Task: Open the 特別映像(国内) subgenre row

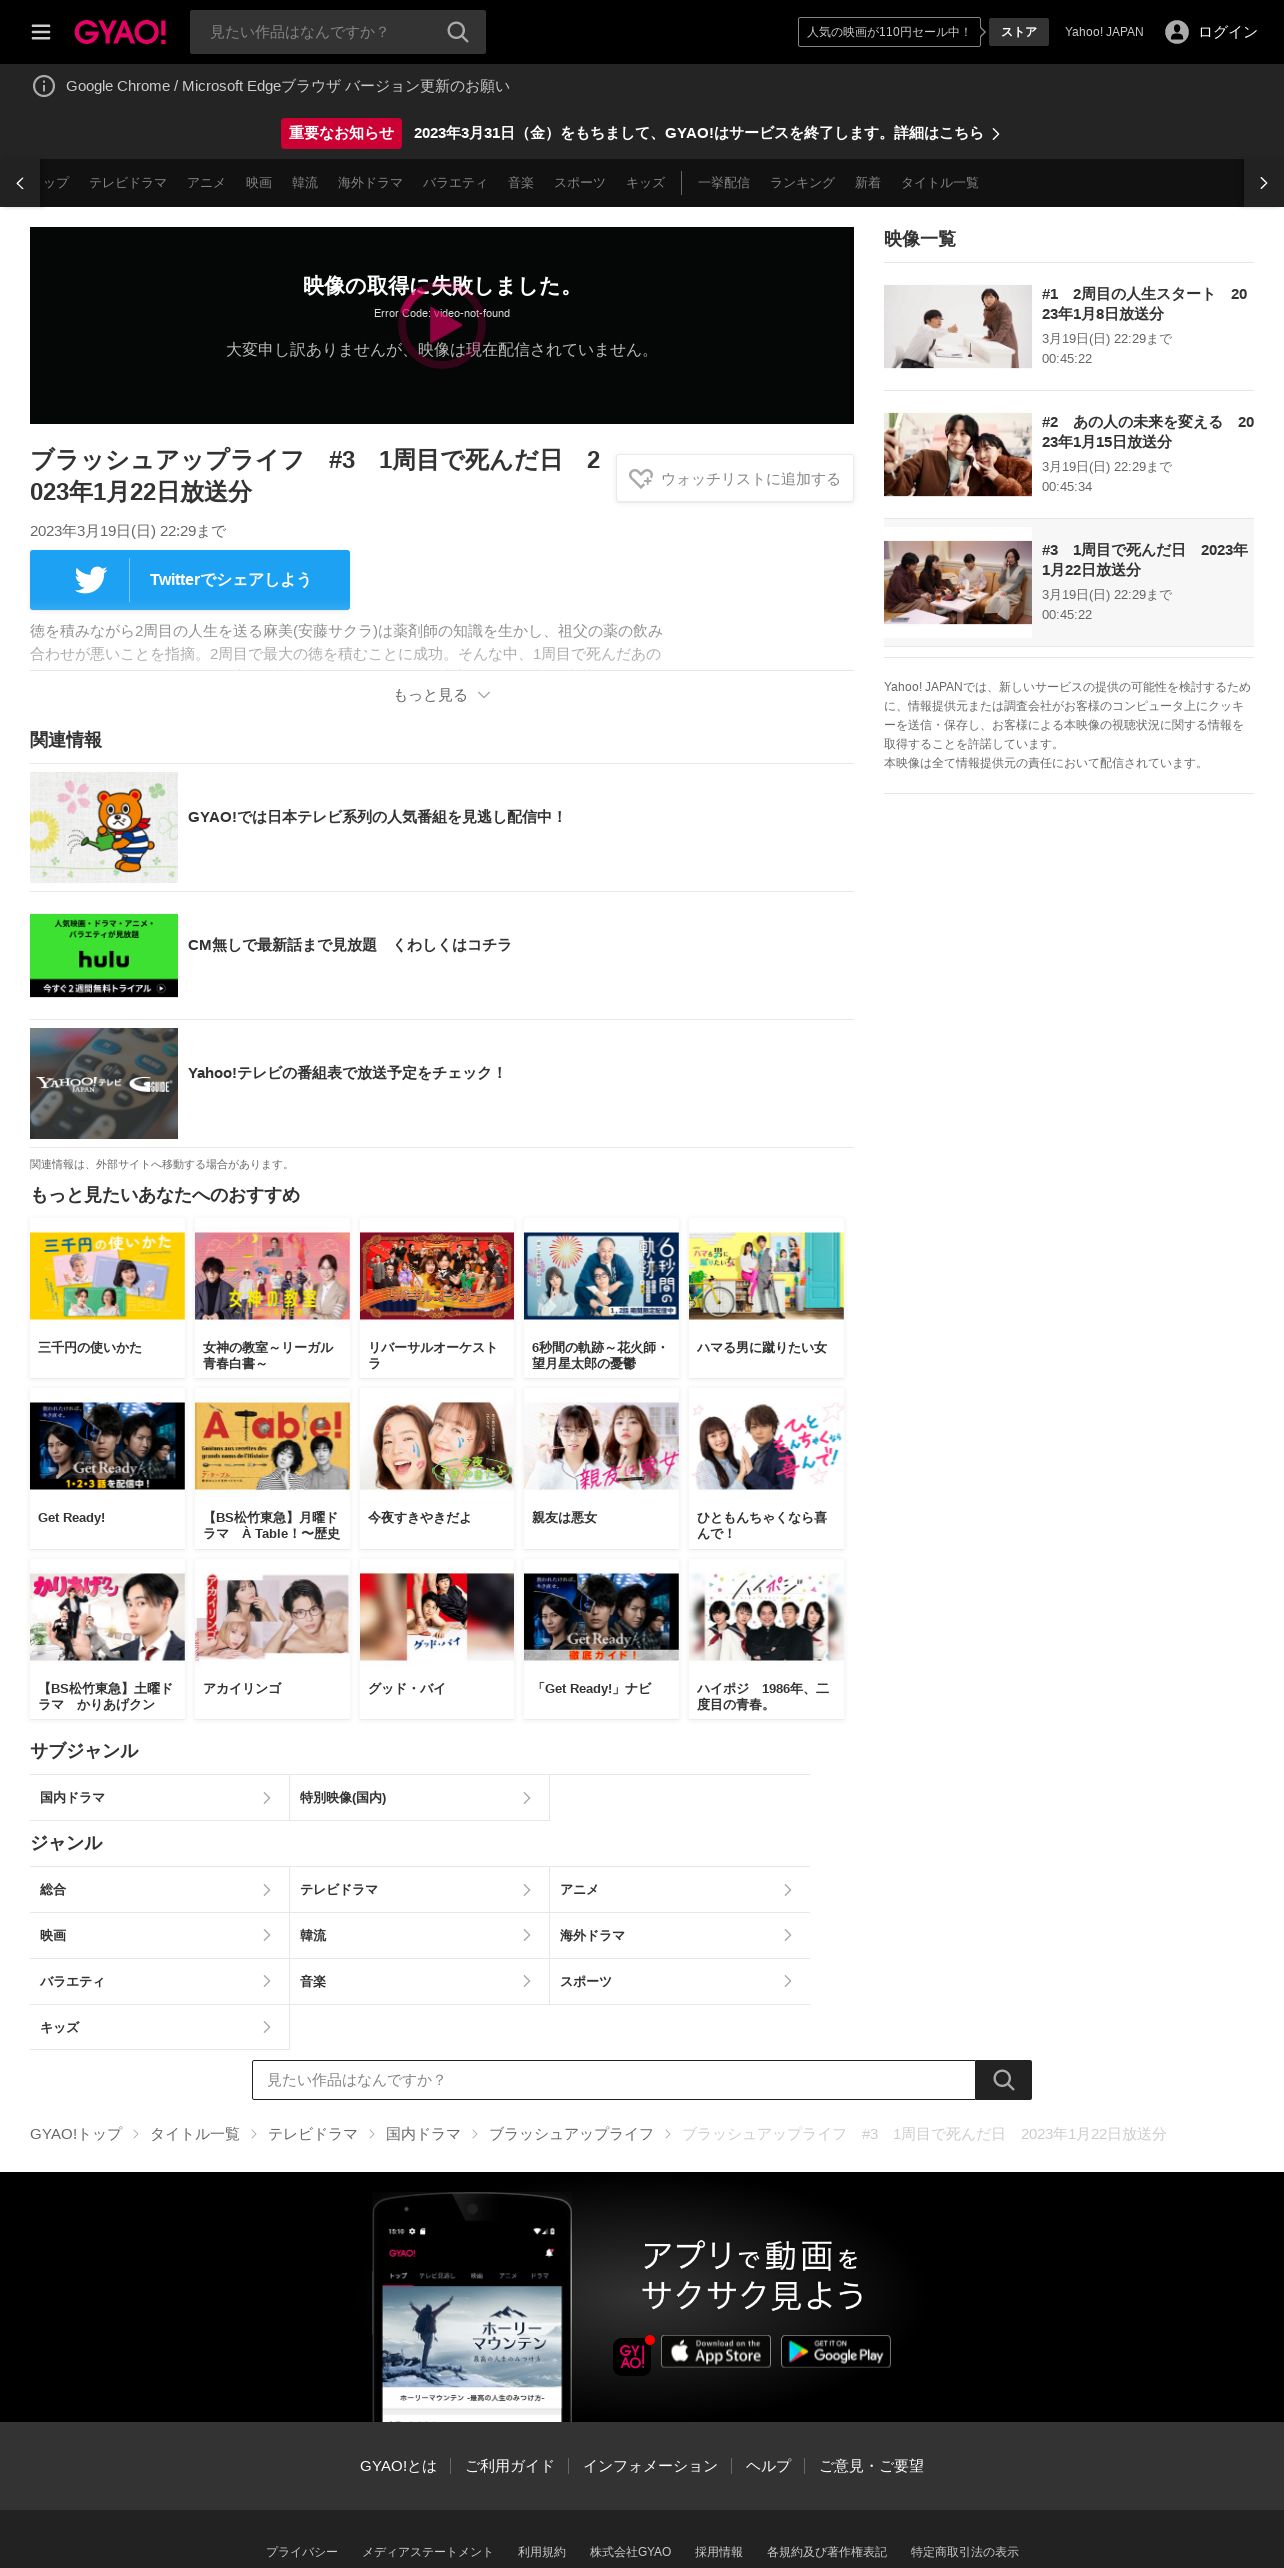Action: point(419,1798)
